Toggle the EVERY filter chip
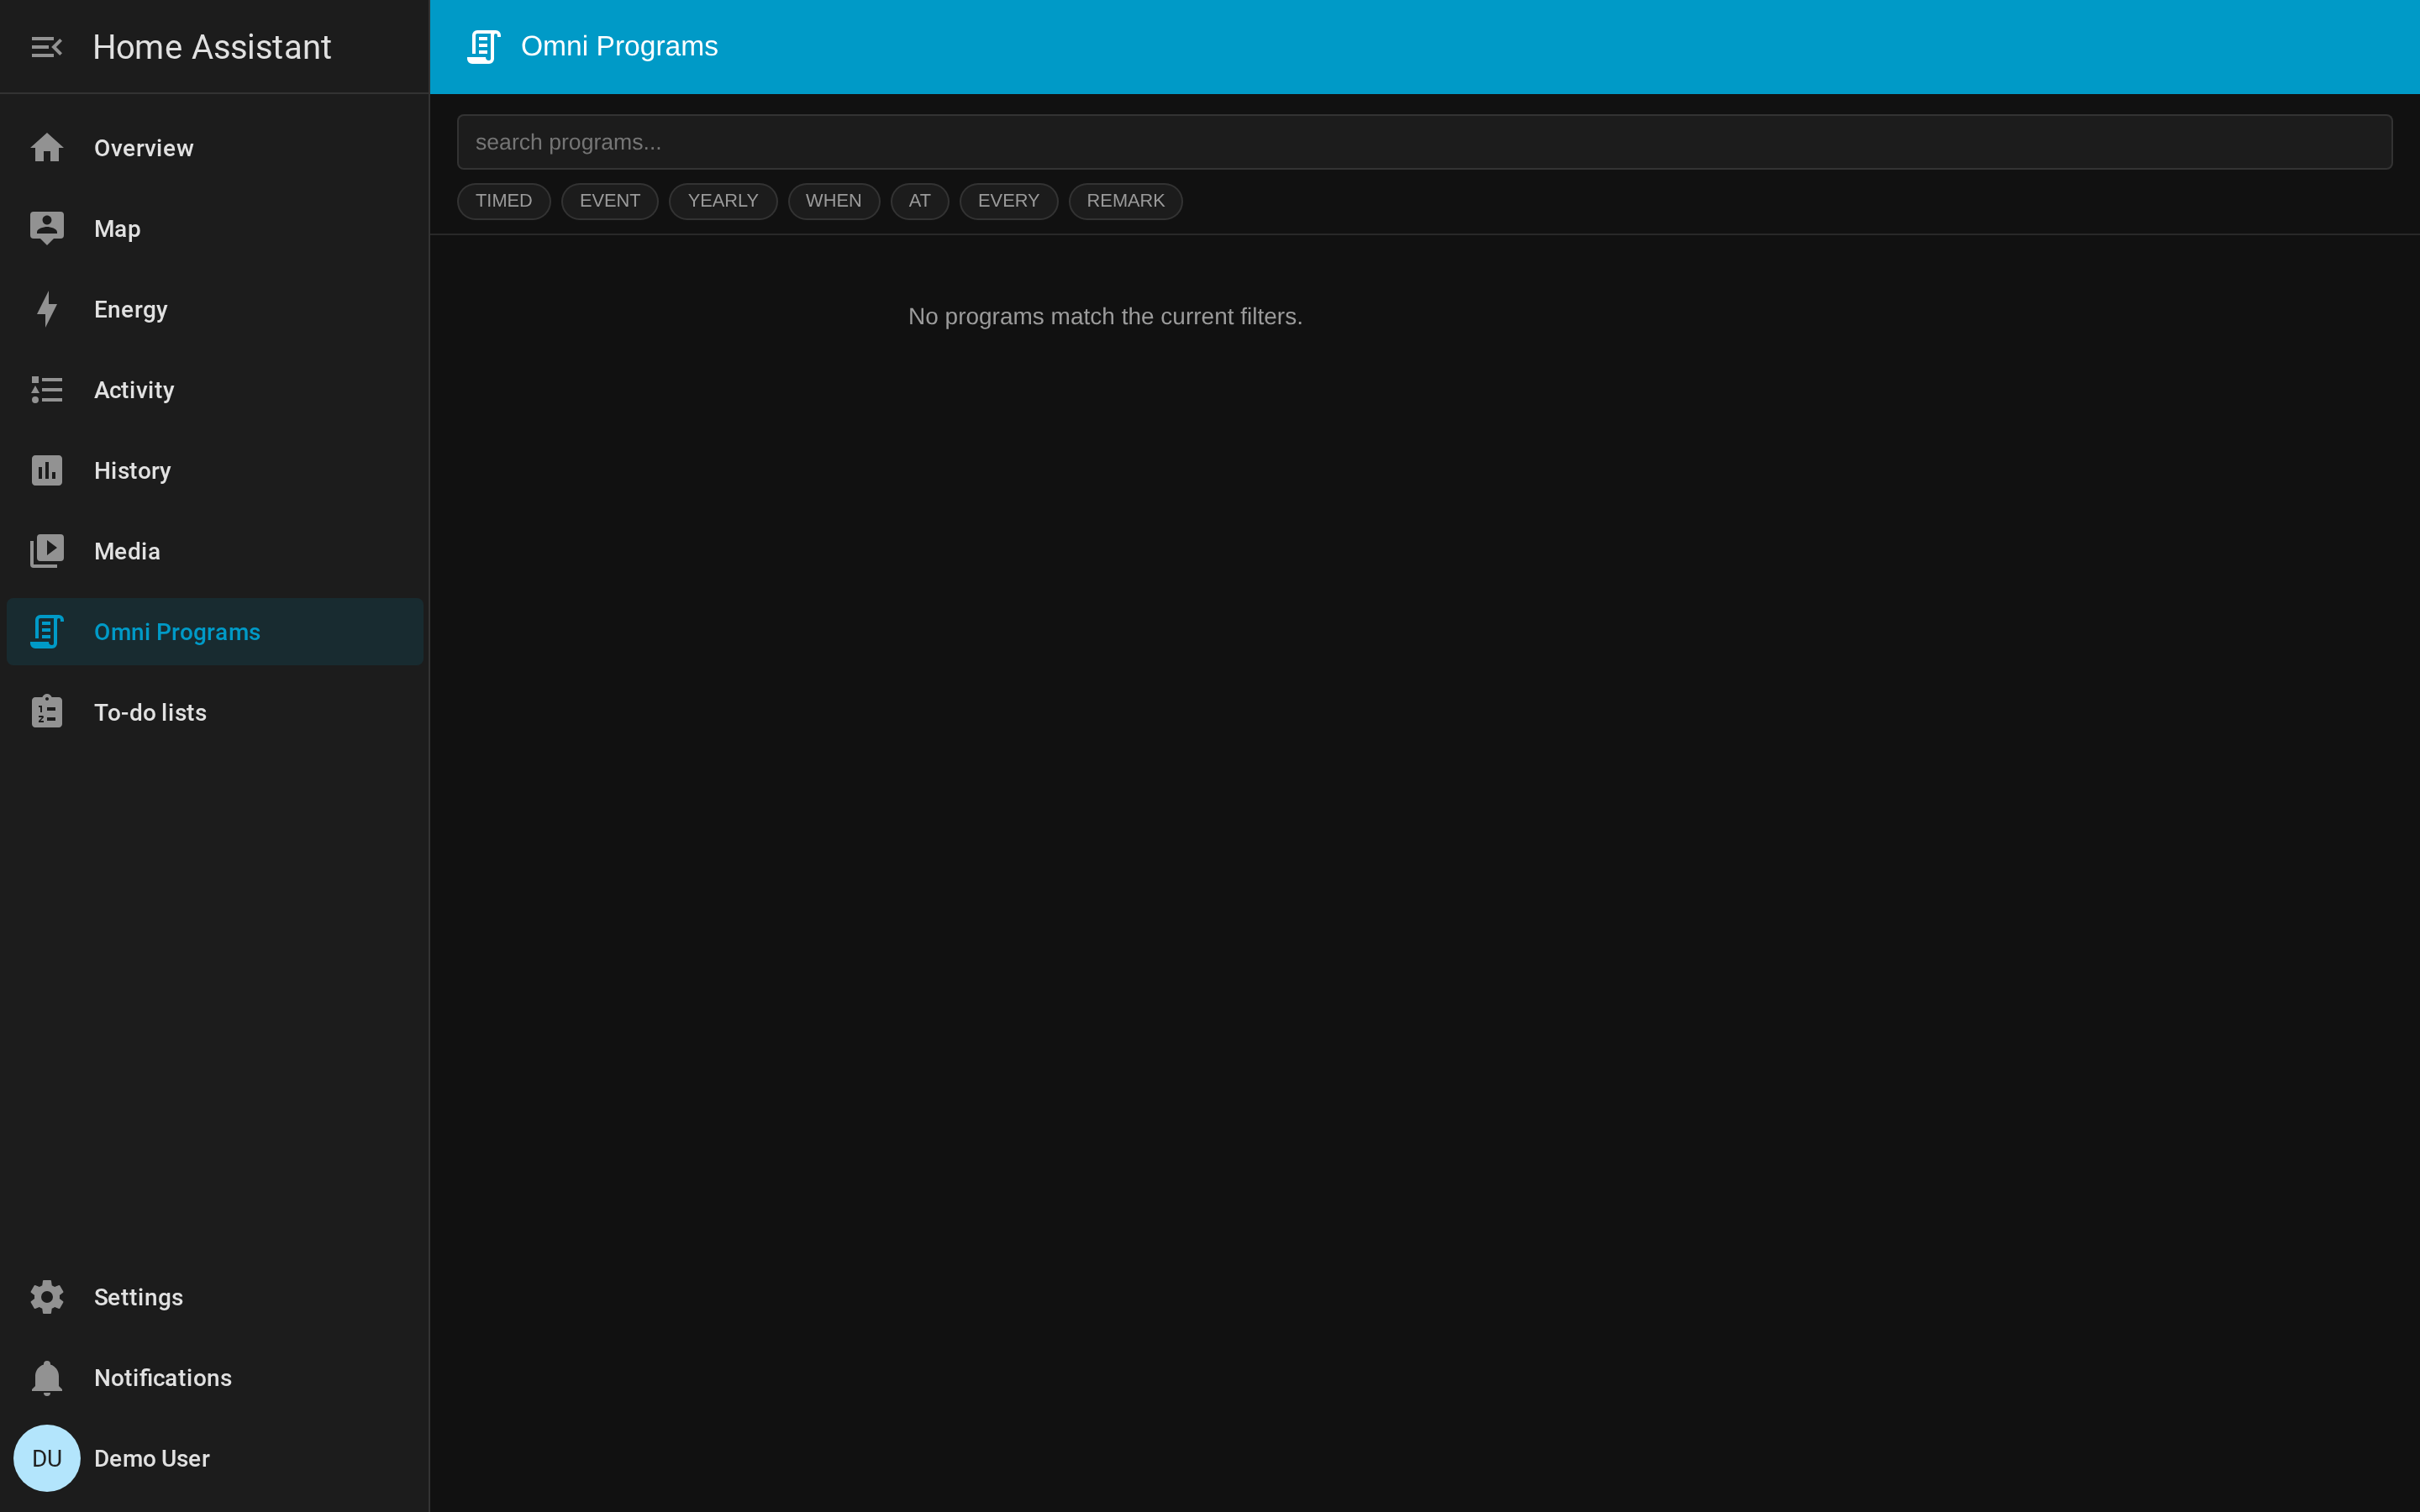The width and height of the screenshot is (2420, 1512). [1009, 201]
